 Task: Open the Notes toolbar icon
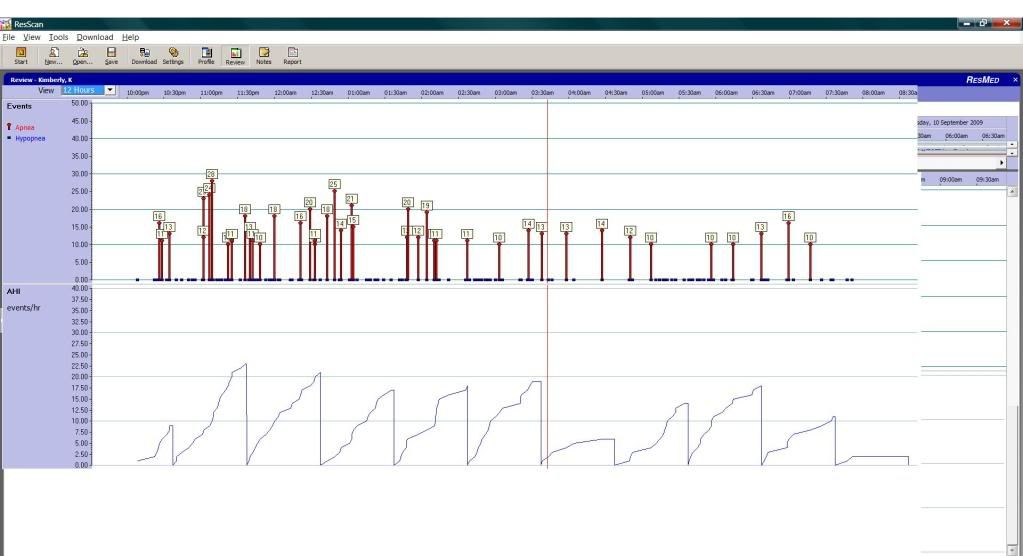(x=264, y=54)
